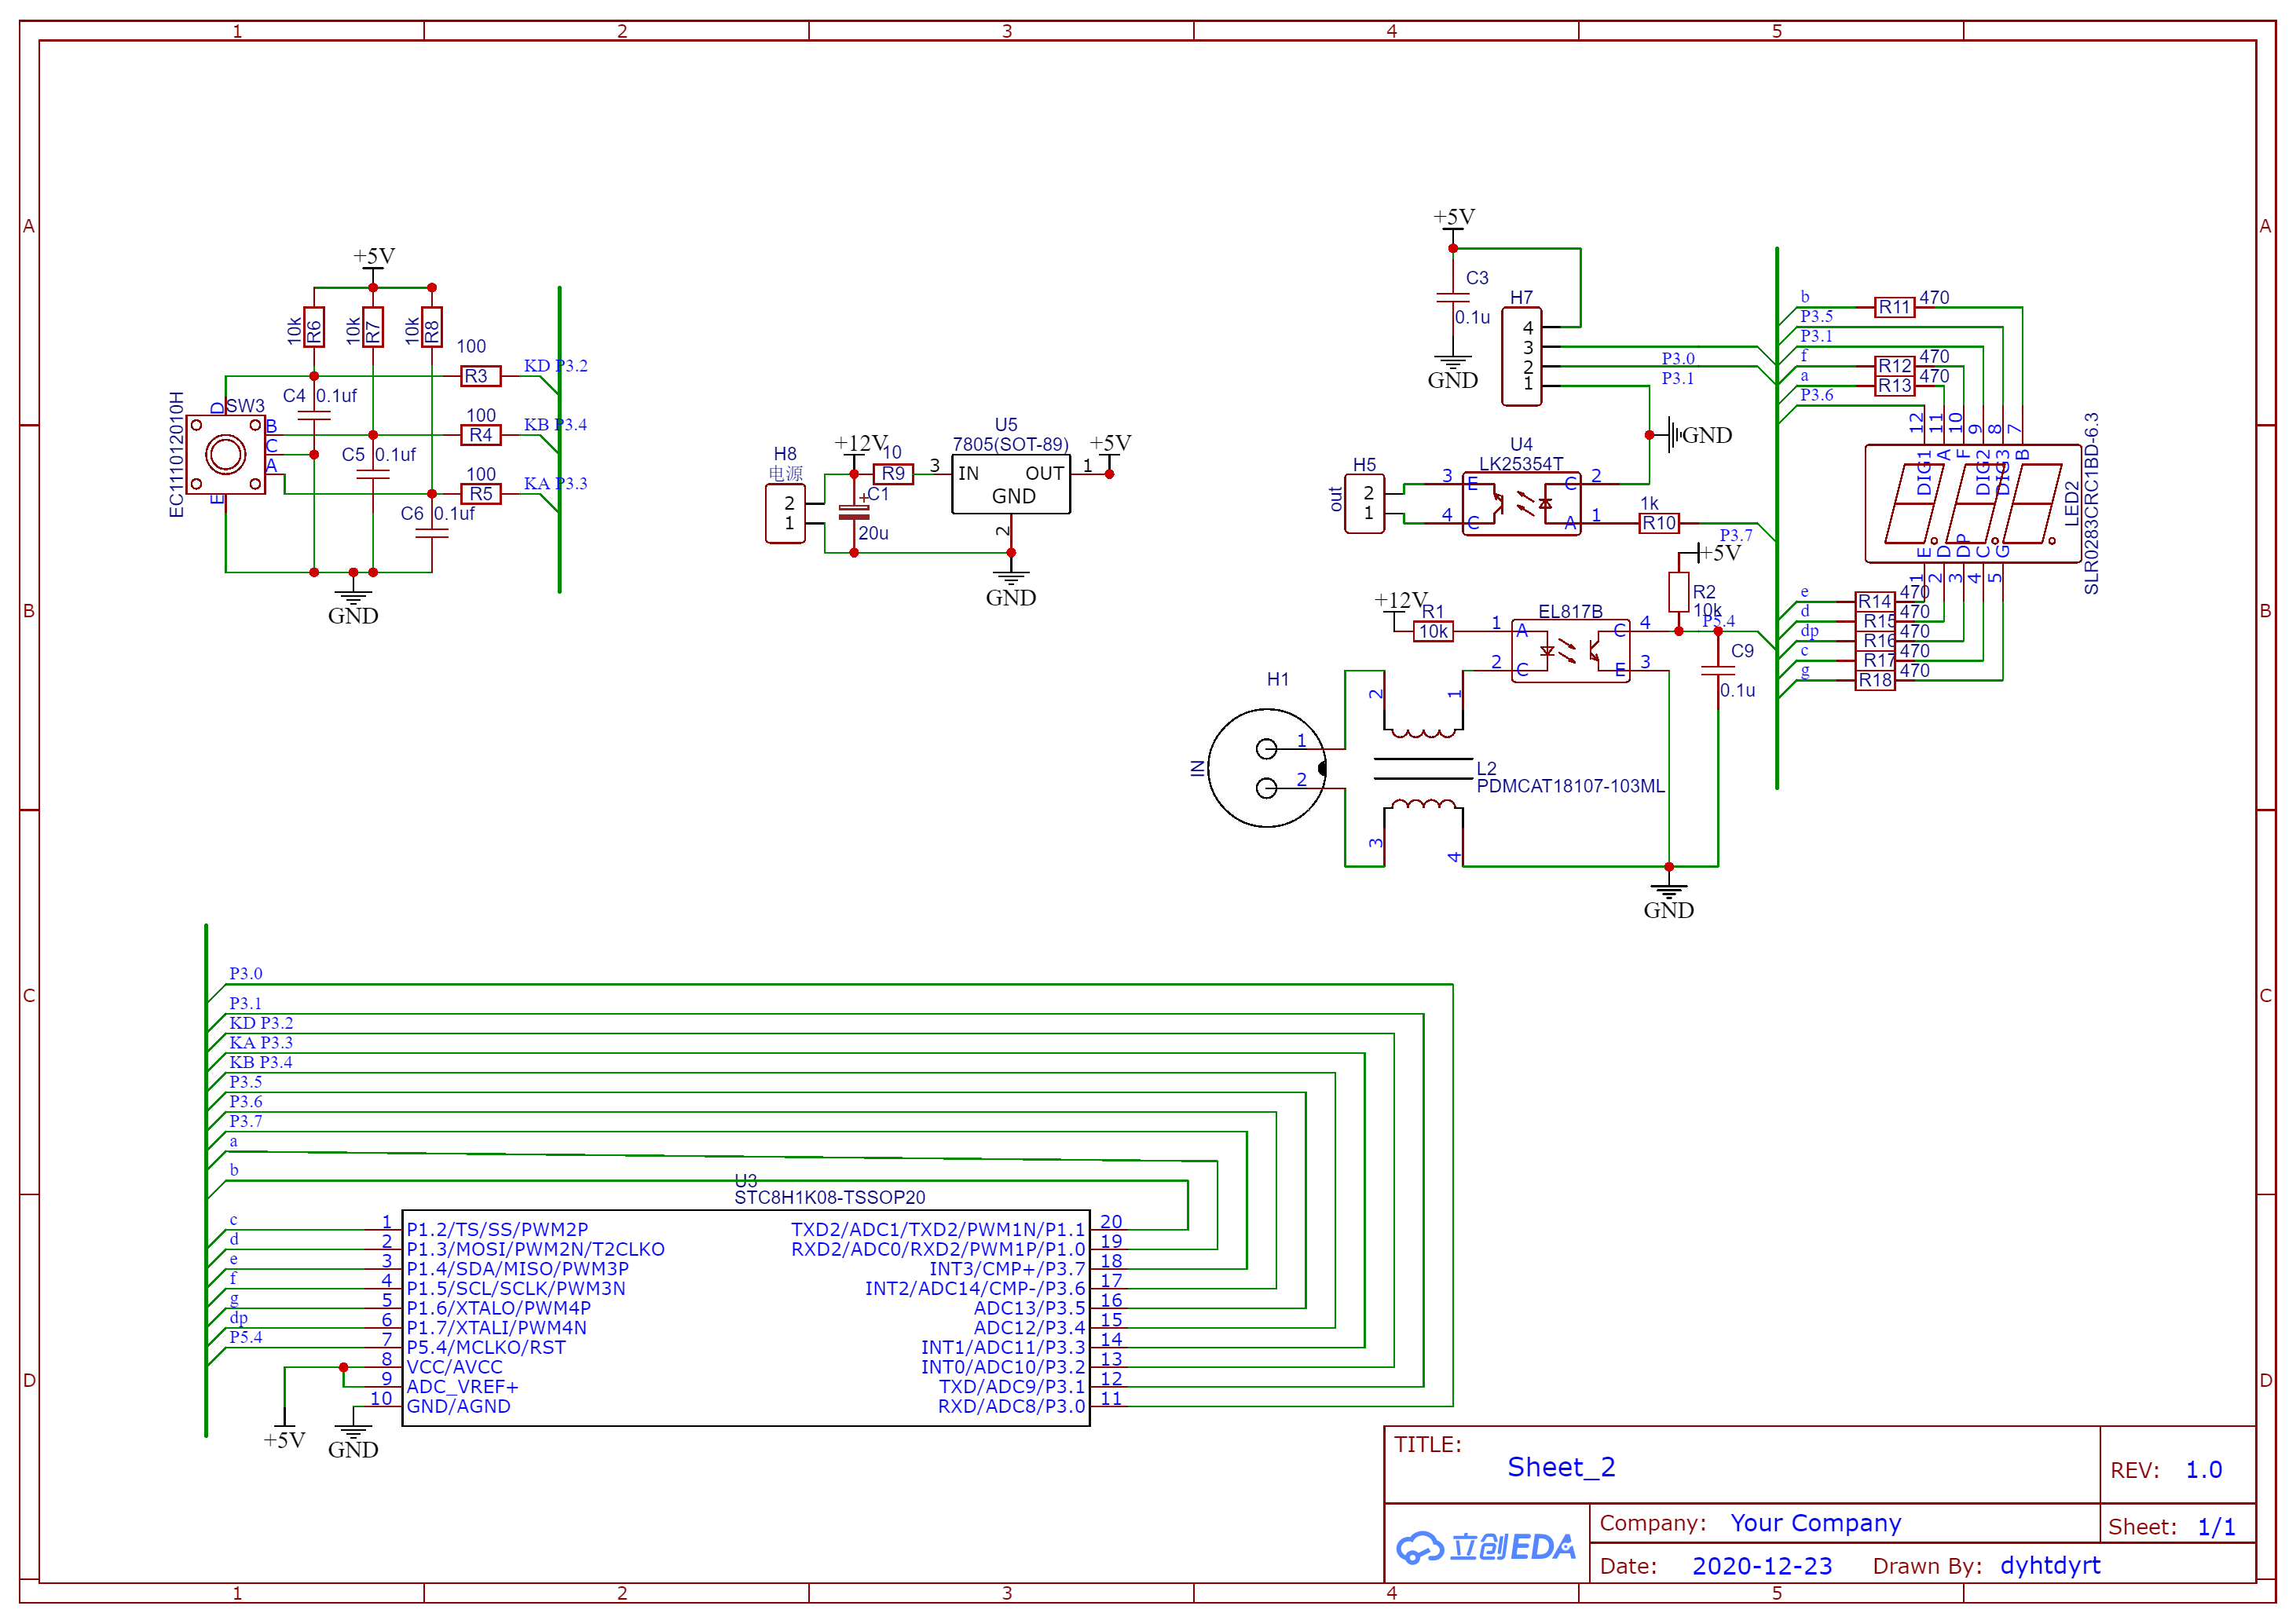Click the H7 four-pin header
The height and width of the screenshot is (1624, 2296).
(x=1521, y=356)
